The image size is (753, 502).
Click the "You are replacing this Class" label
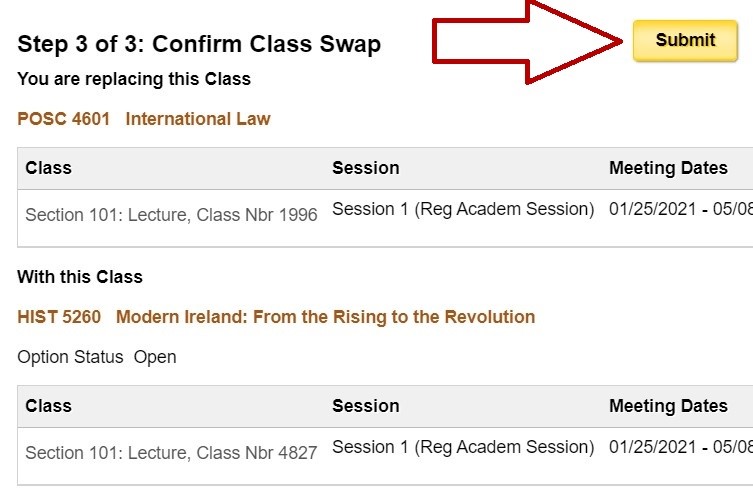[x=134, y=79]
